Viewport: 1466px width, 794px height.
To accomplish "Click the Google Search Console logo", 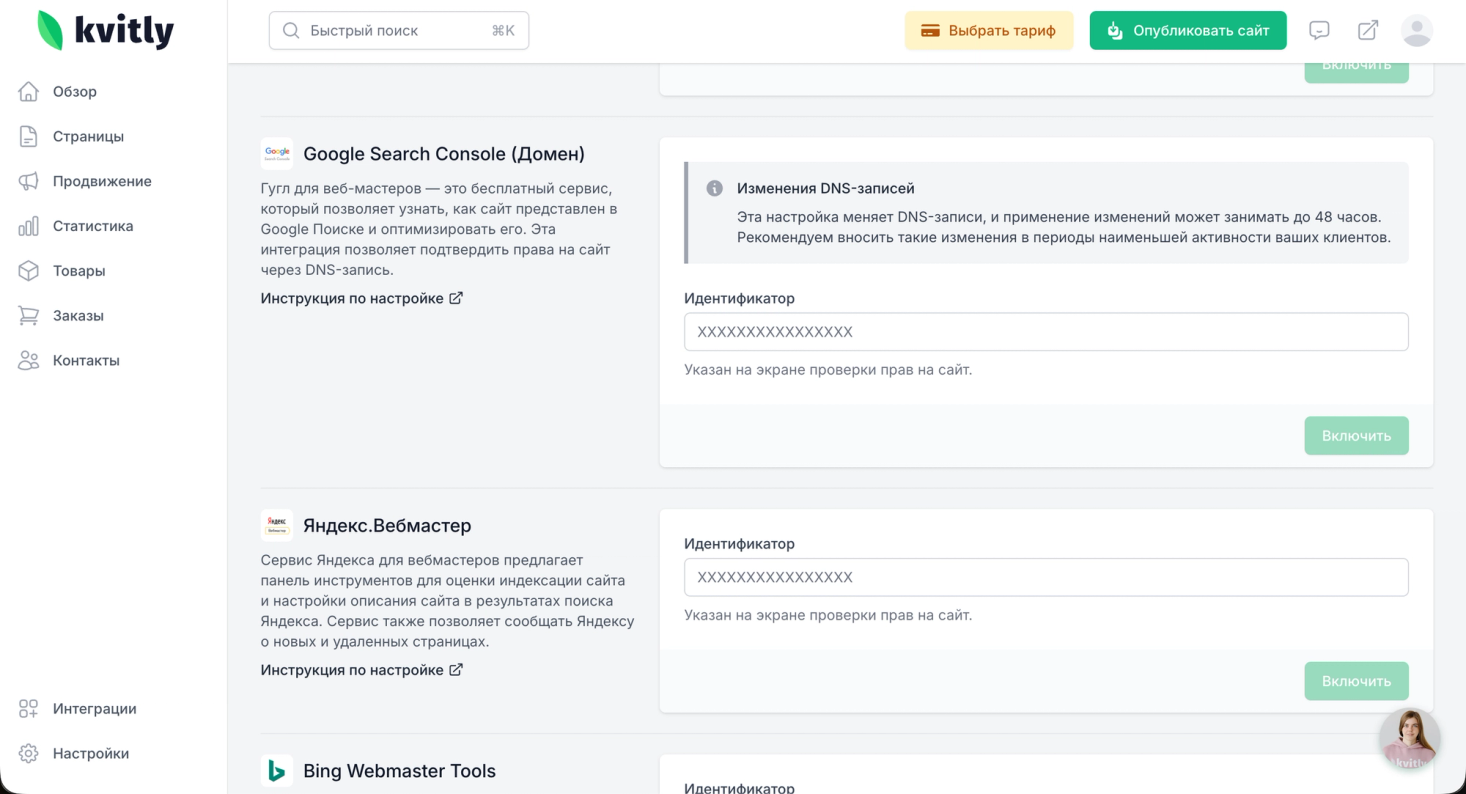I will point(277,154).
